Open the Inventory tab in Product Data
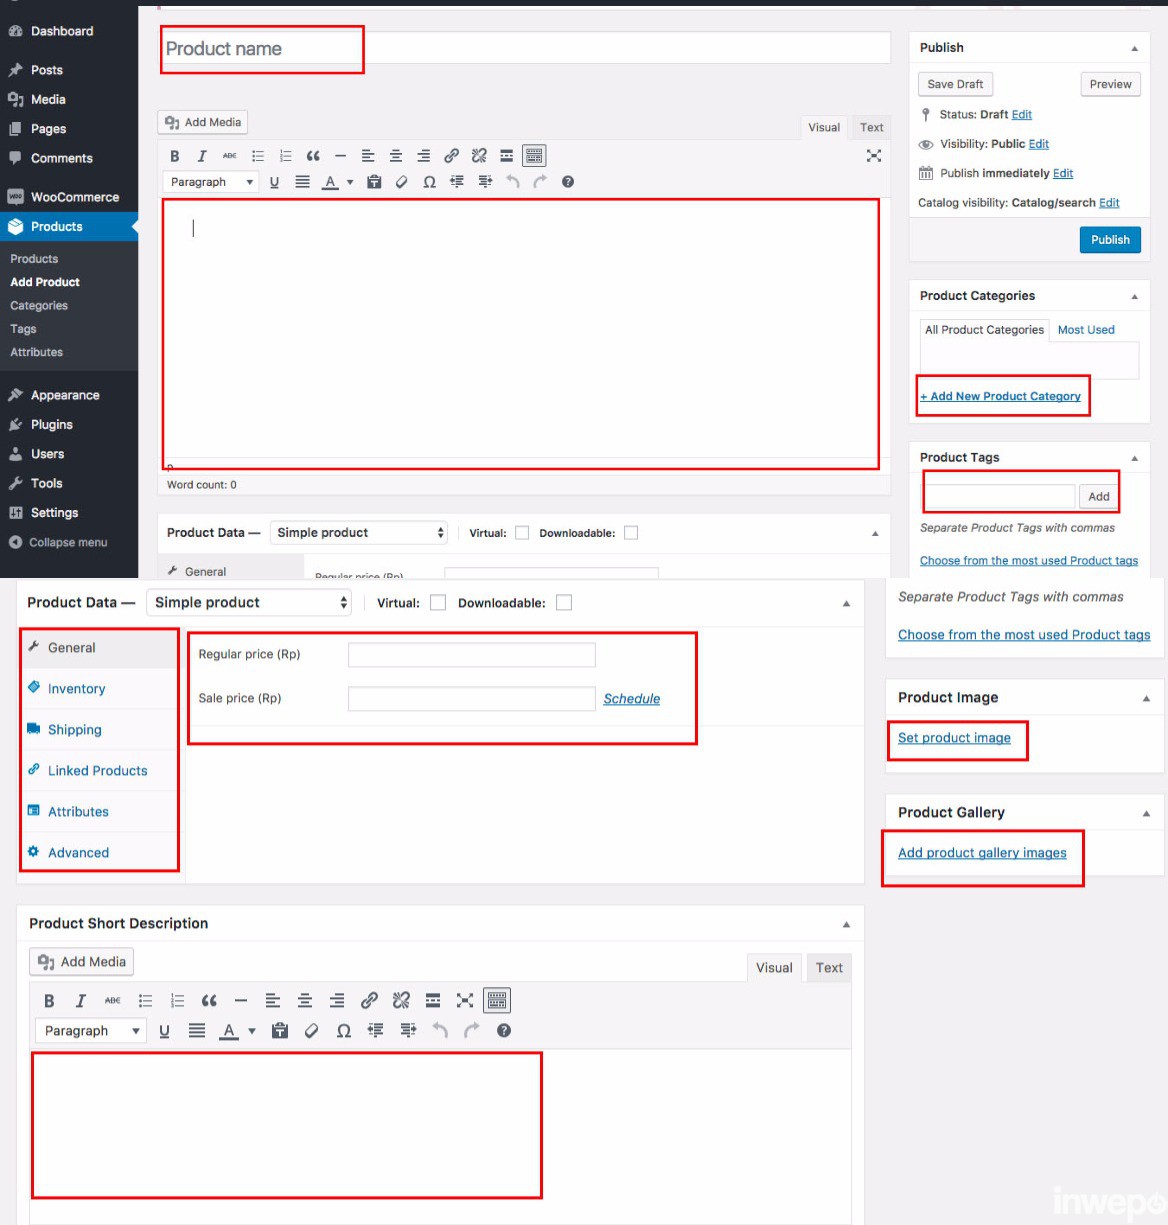1168x1225 pixels. tap(76, 688)
